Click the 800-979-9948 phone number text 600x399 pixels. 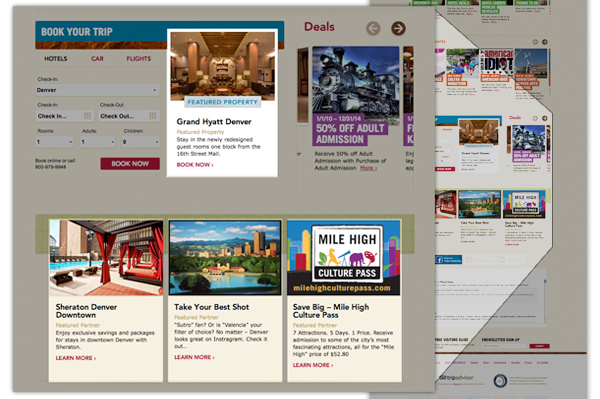(51, 167)
